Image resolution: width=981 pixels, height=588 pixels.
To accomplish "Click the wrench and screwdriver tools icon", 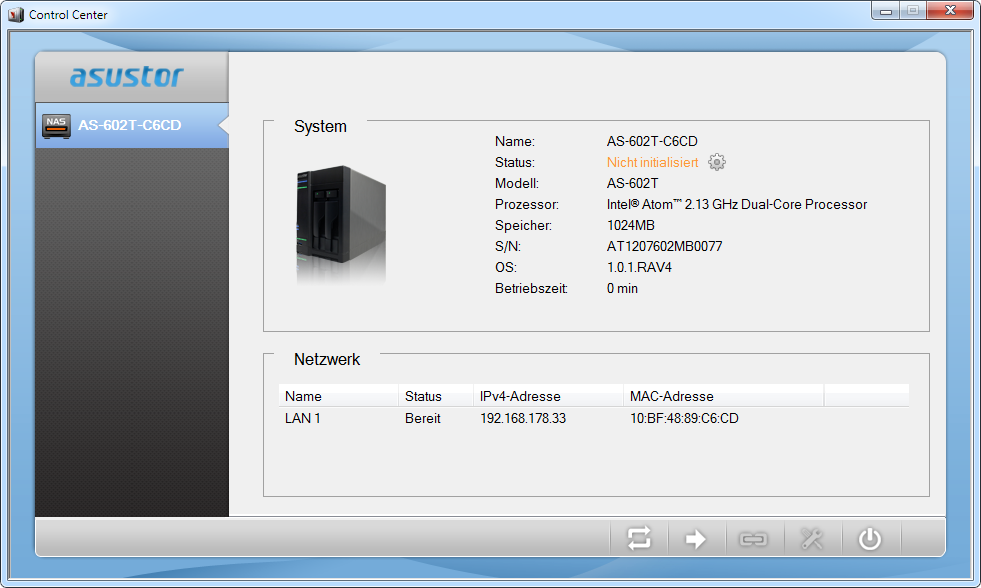I will coord(812,539).
